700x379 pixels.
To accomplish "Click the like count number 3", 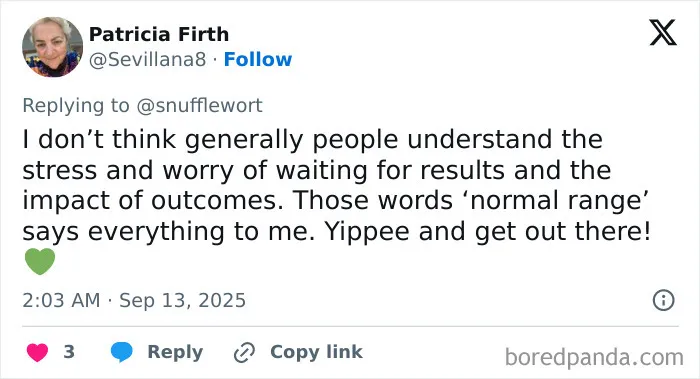I will coord(69,352).
